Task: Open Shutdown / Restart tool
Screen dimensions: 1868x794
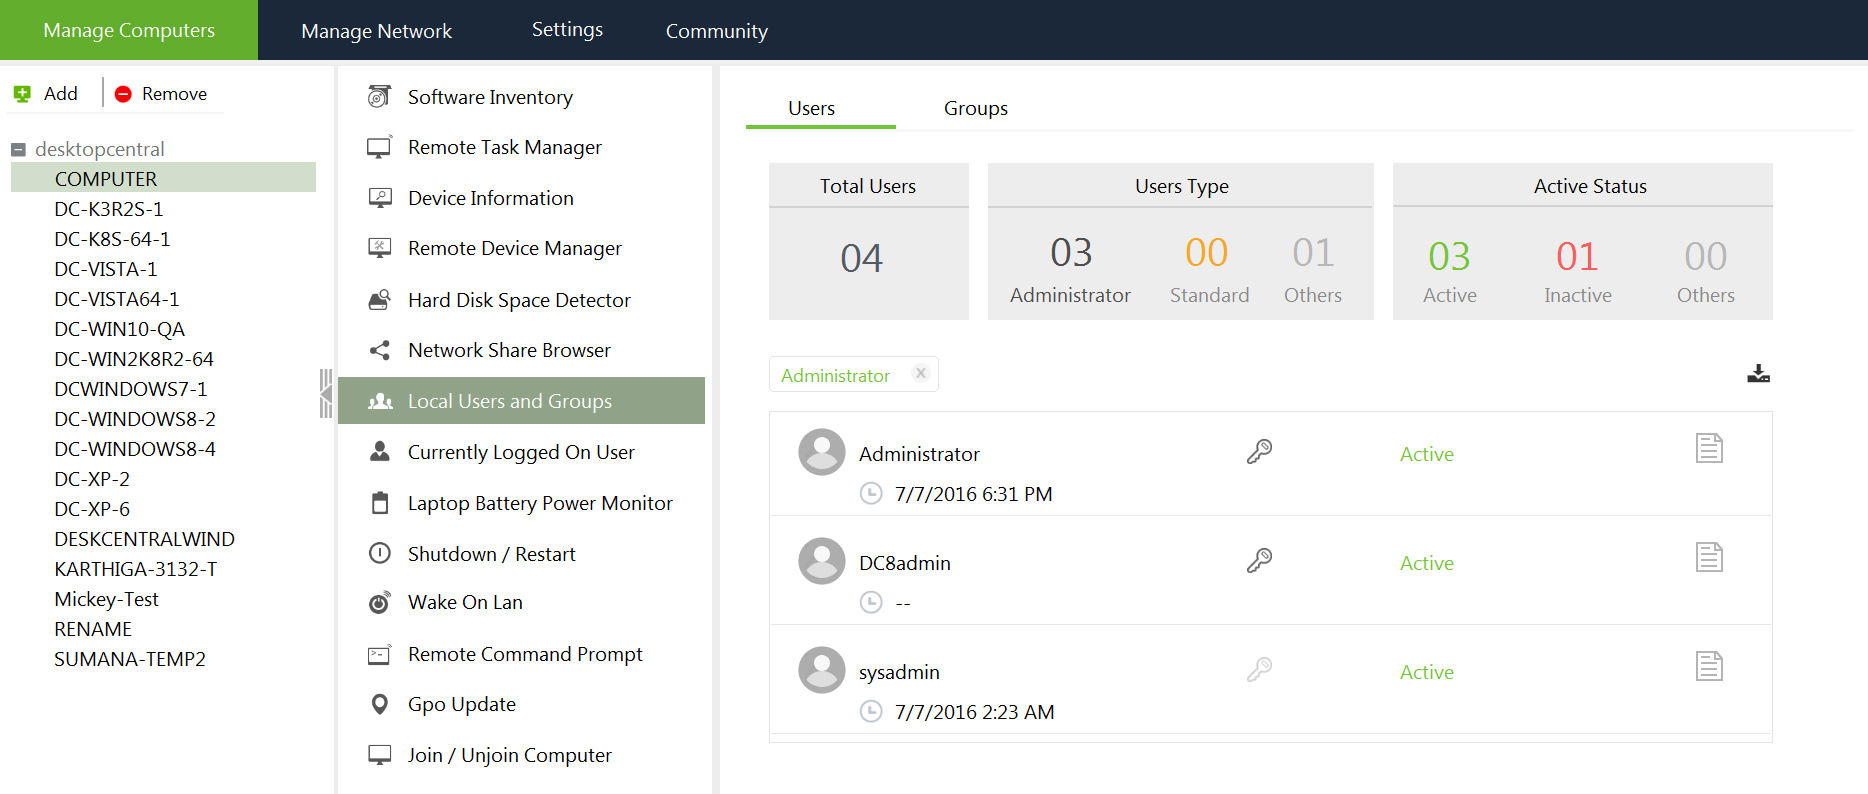Action: pyautogui.click(x=491, y=554)
